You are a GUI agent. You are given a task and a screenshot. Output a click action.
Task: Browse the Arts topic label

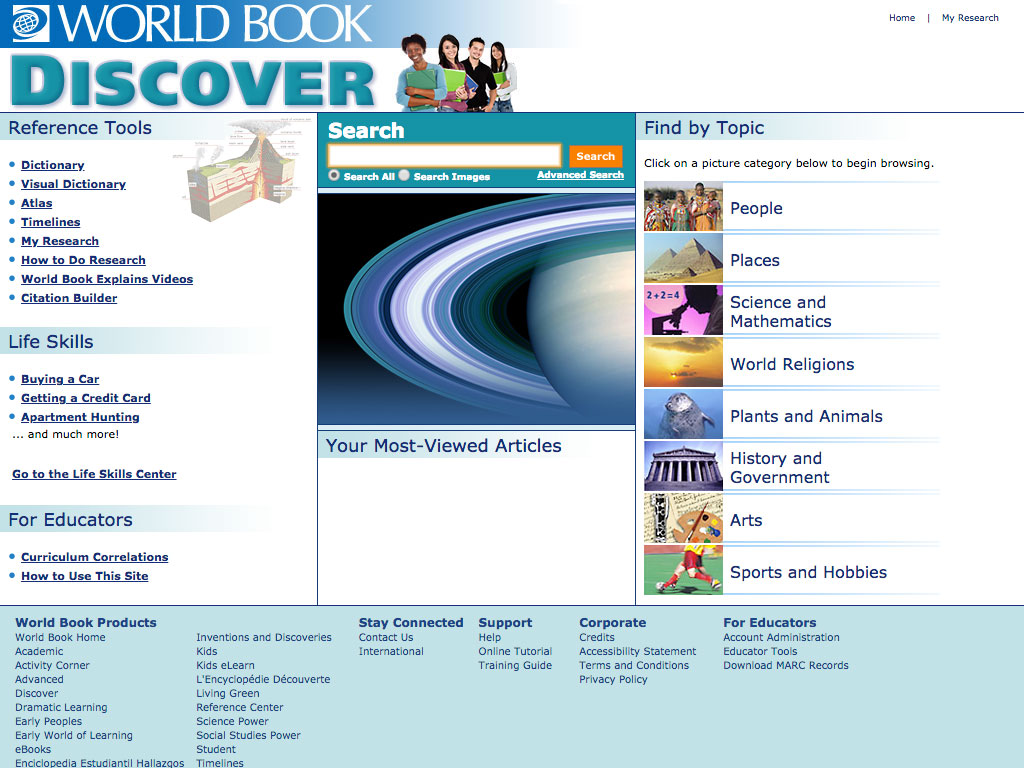746,520
